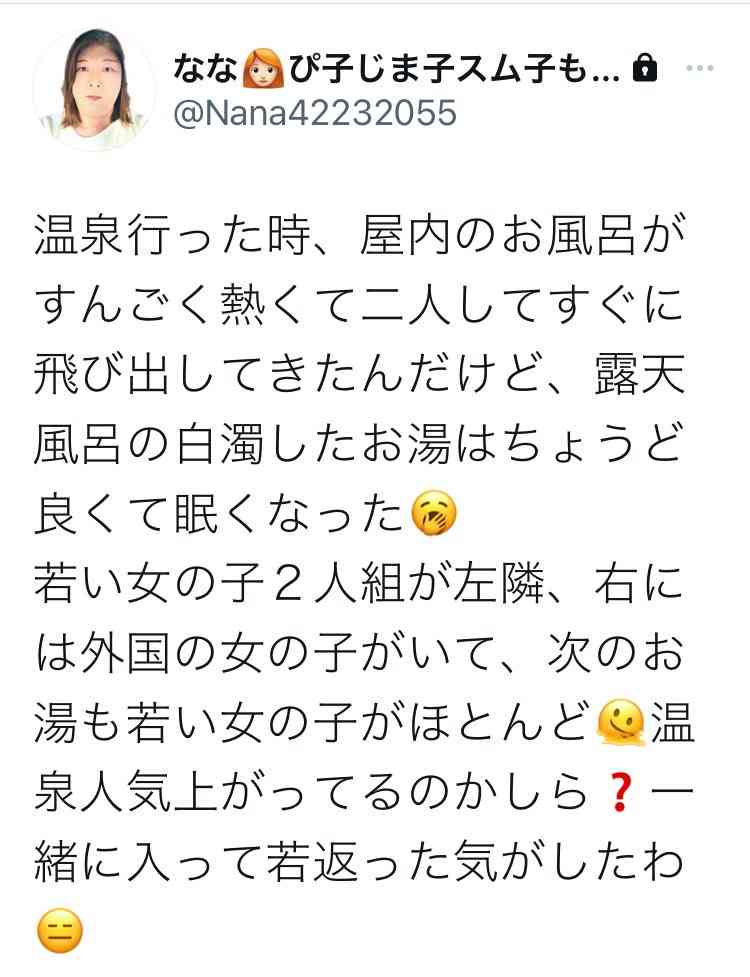Click the yawning face emoji after 眠くなった
750x977 pixels.
pyautogui.click(x=434, y=514)
